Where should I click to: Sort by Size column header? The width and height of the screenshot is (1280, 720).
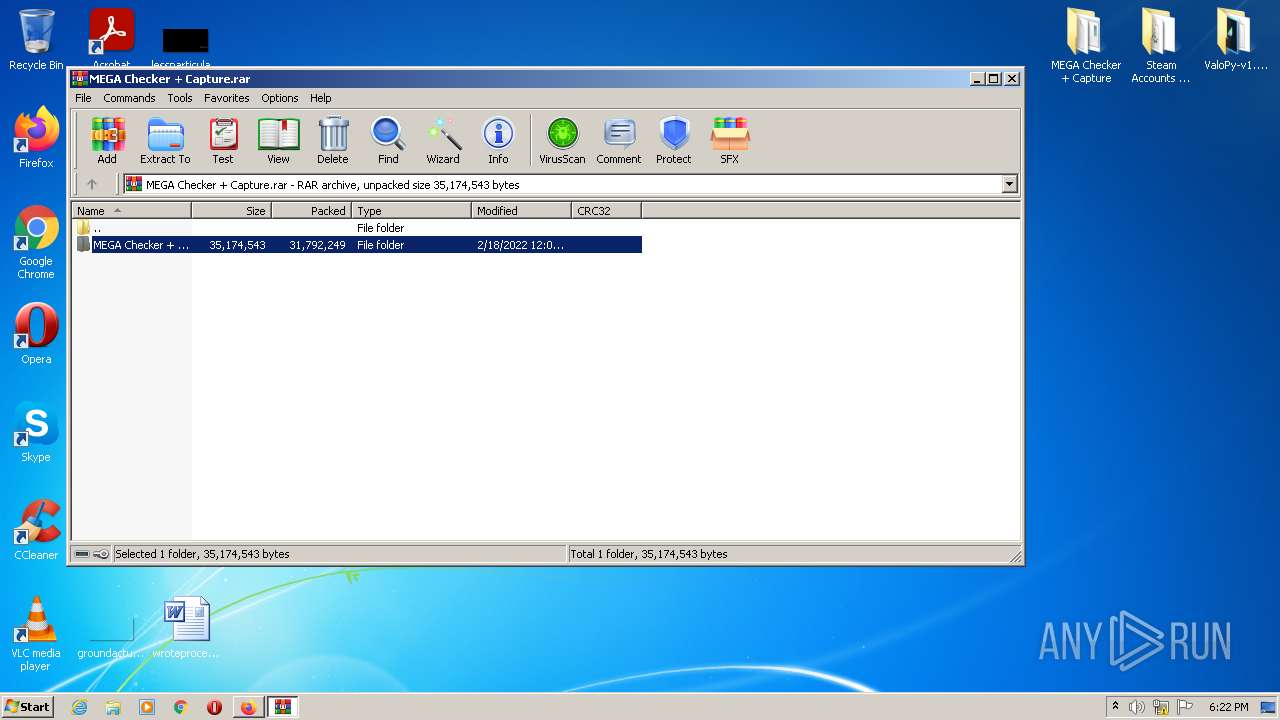click(231, 211)
